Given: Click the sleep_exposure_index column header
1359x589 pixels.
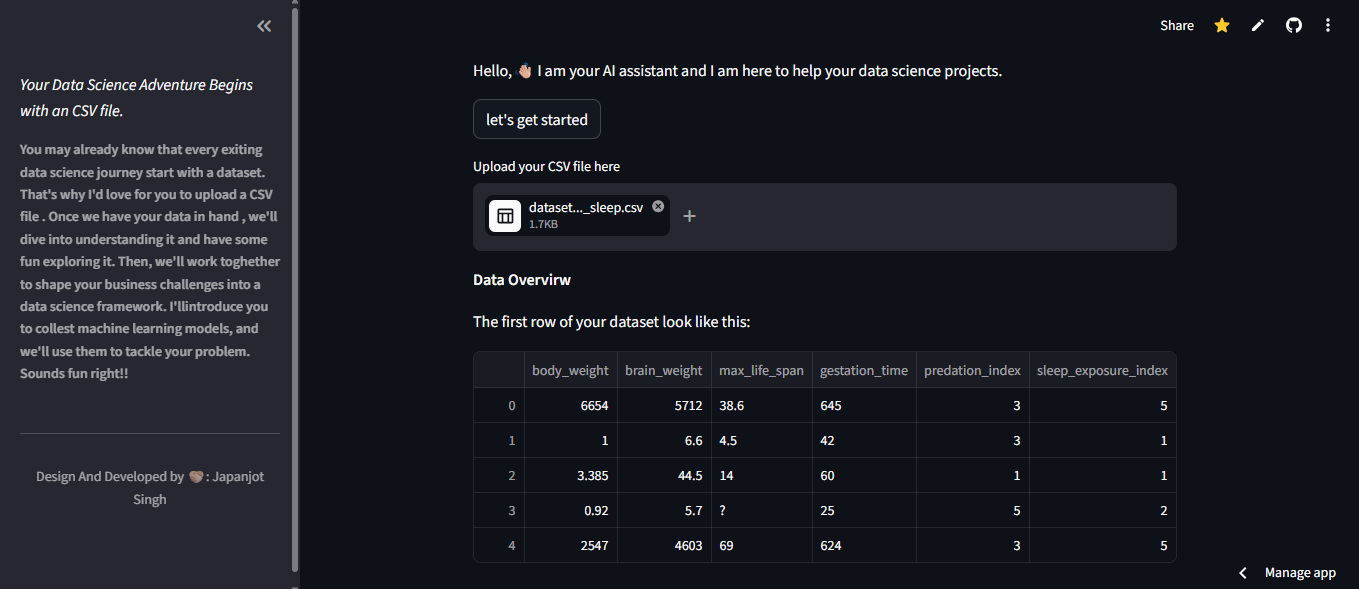Looking at the screenshot, I should (x=1102, y=370).
